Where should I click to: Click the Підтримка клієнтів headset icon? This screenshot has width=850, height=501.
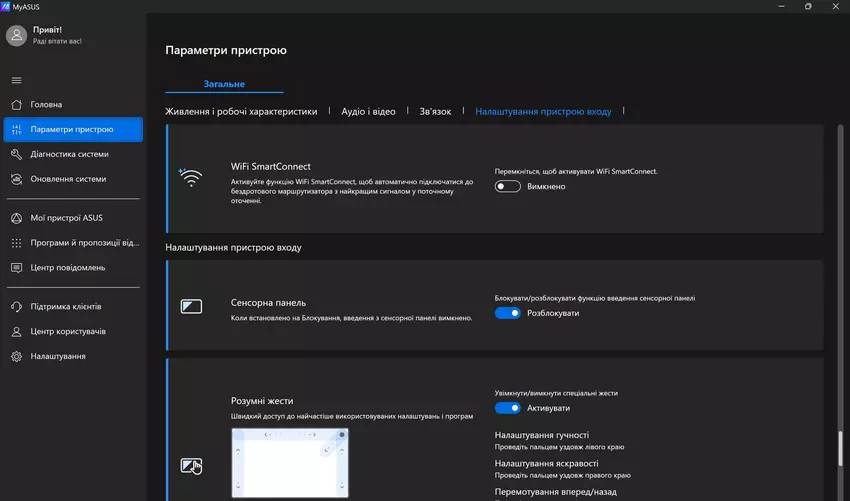[16, 307]
